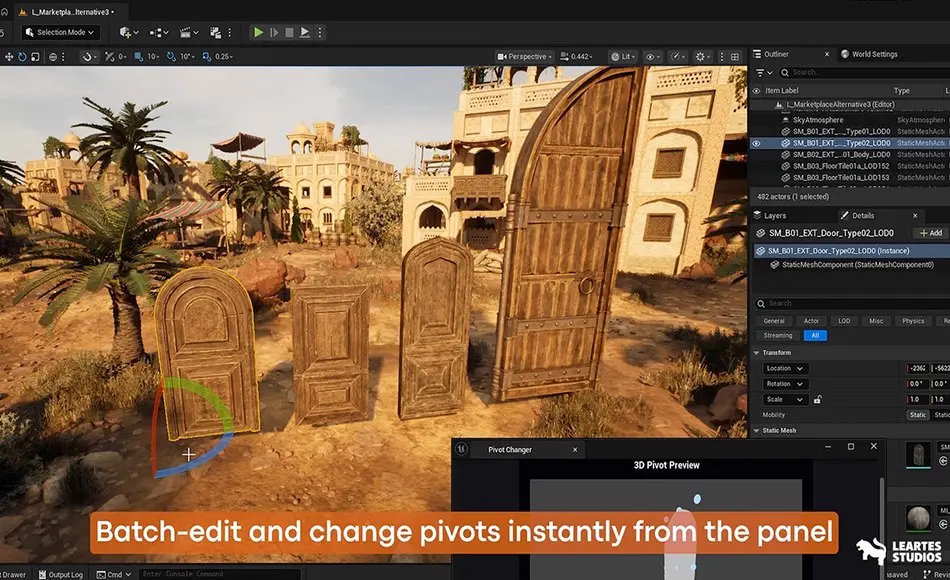Toggle the surface snapping icon beside value 0
The height and width of the screenshot is (580, 950).
[110, 56]
